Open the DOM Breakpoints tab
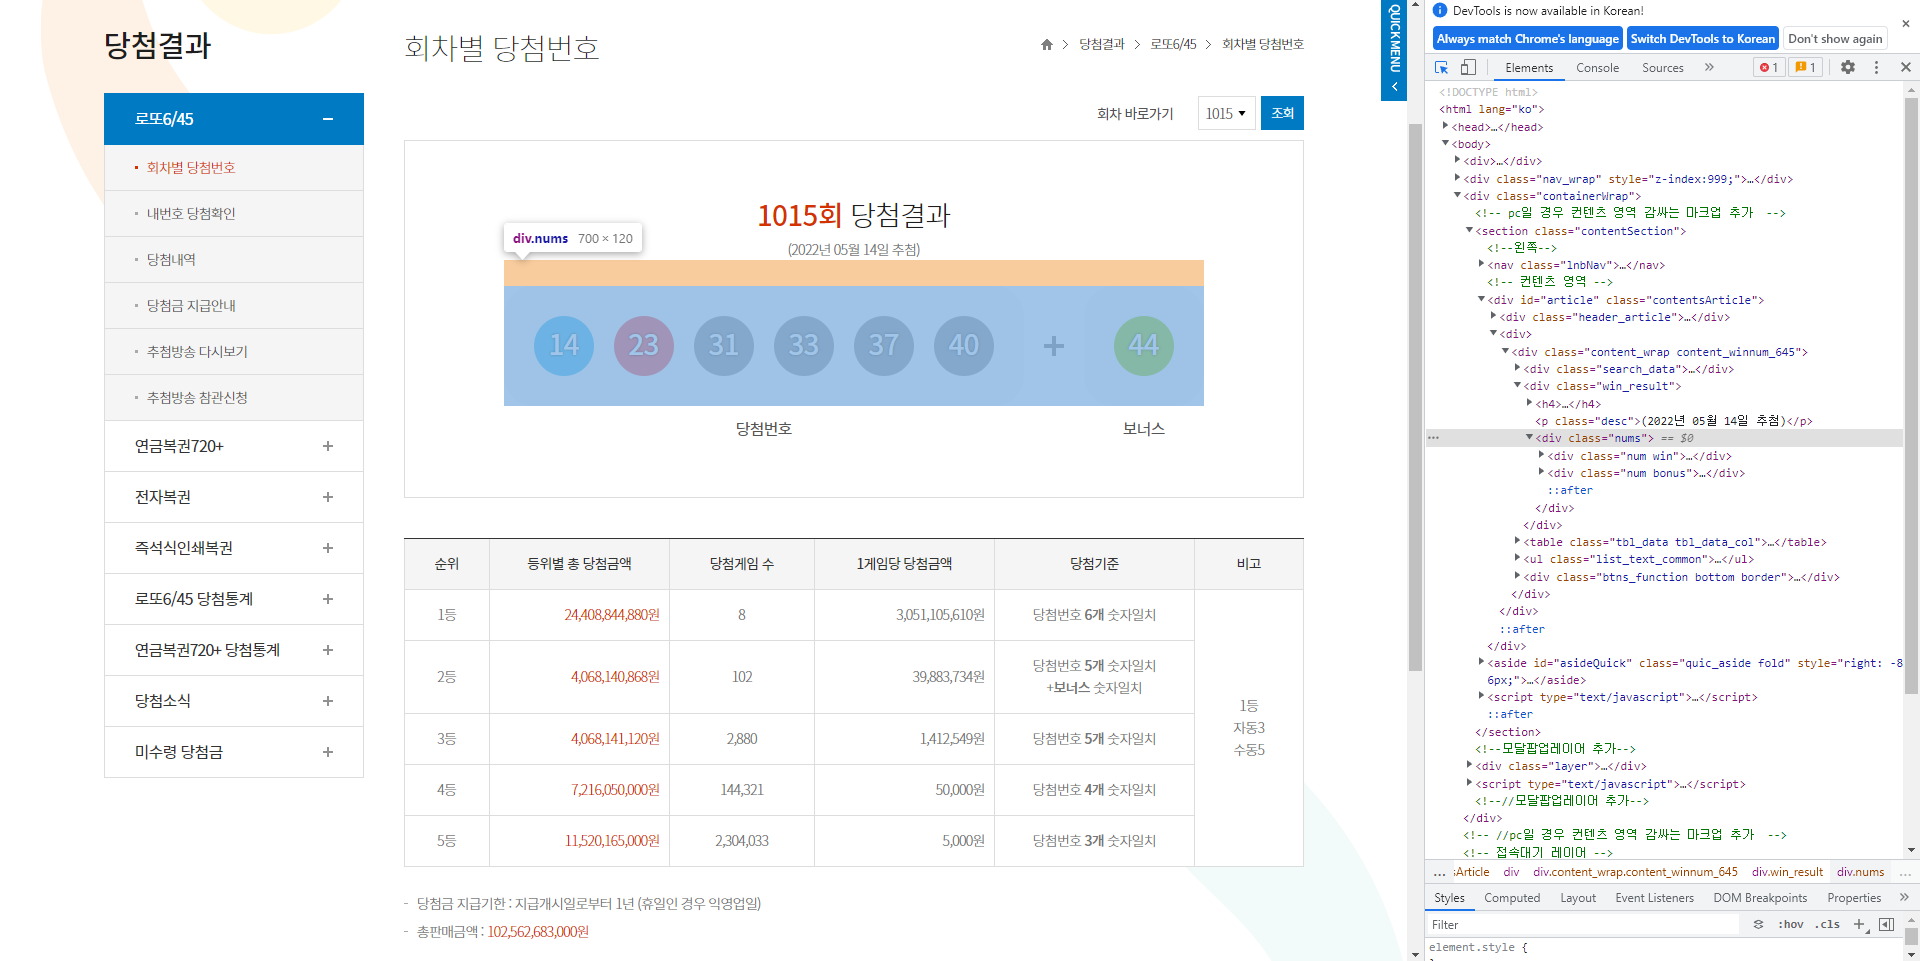 [1760, 898]
